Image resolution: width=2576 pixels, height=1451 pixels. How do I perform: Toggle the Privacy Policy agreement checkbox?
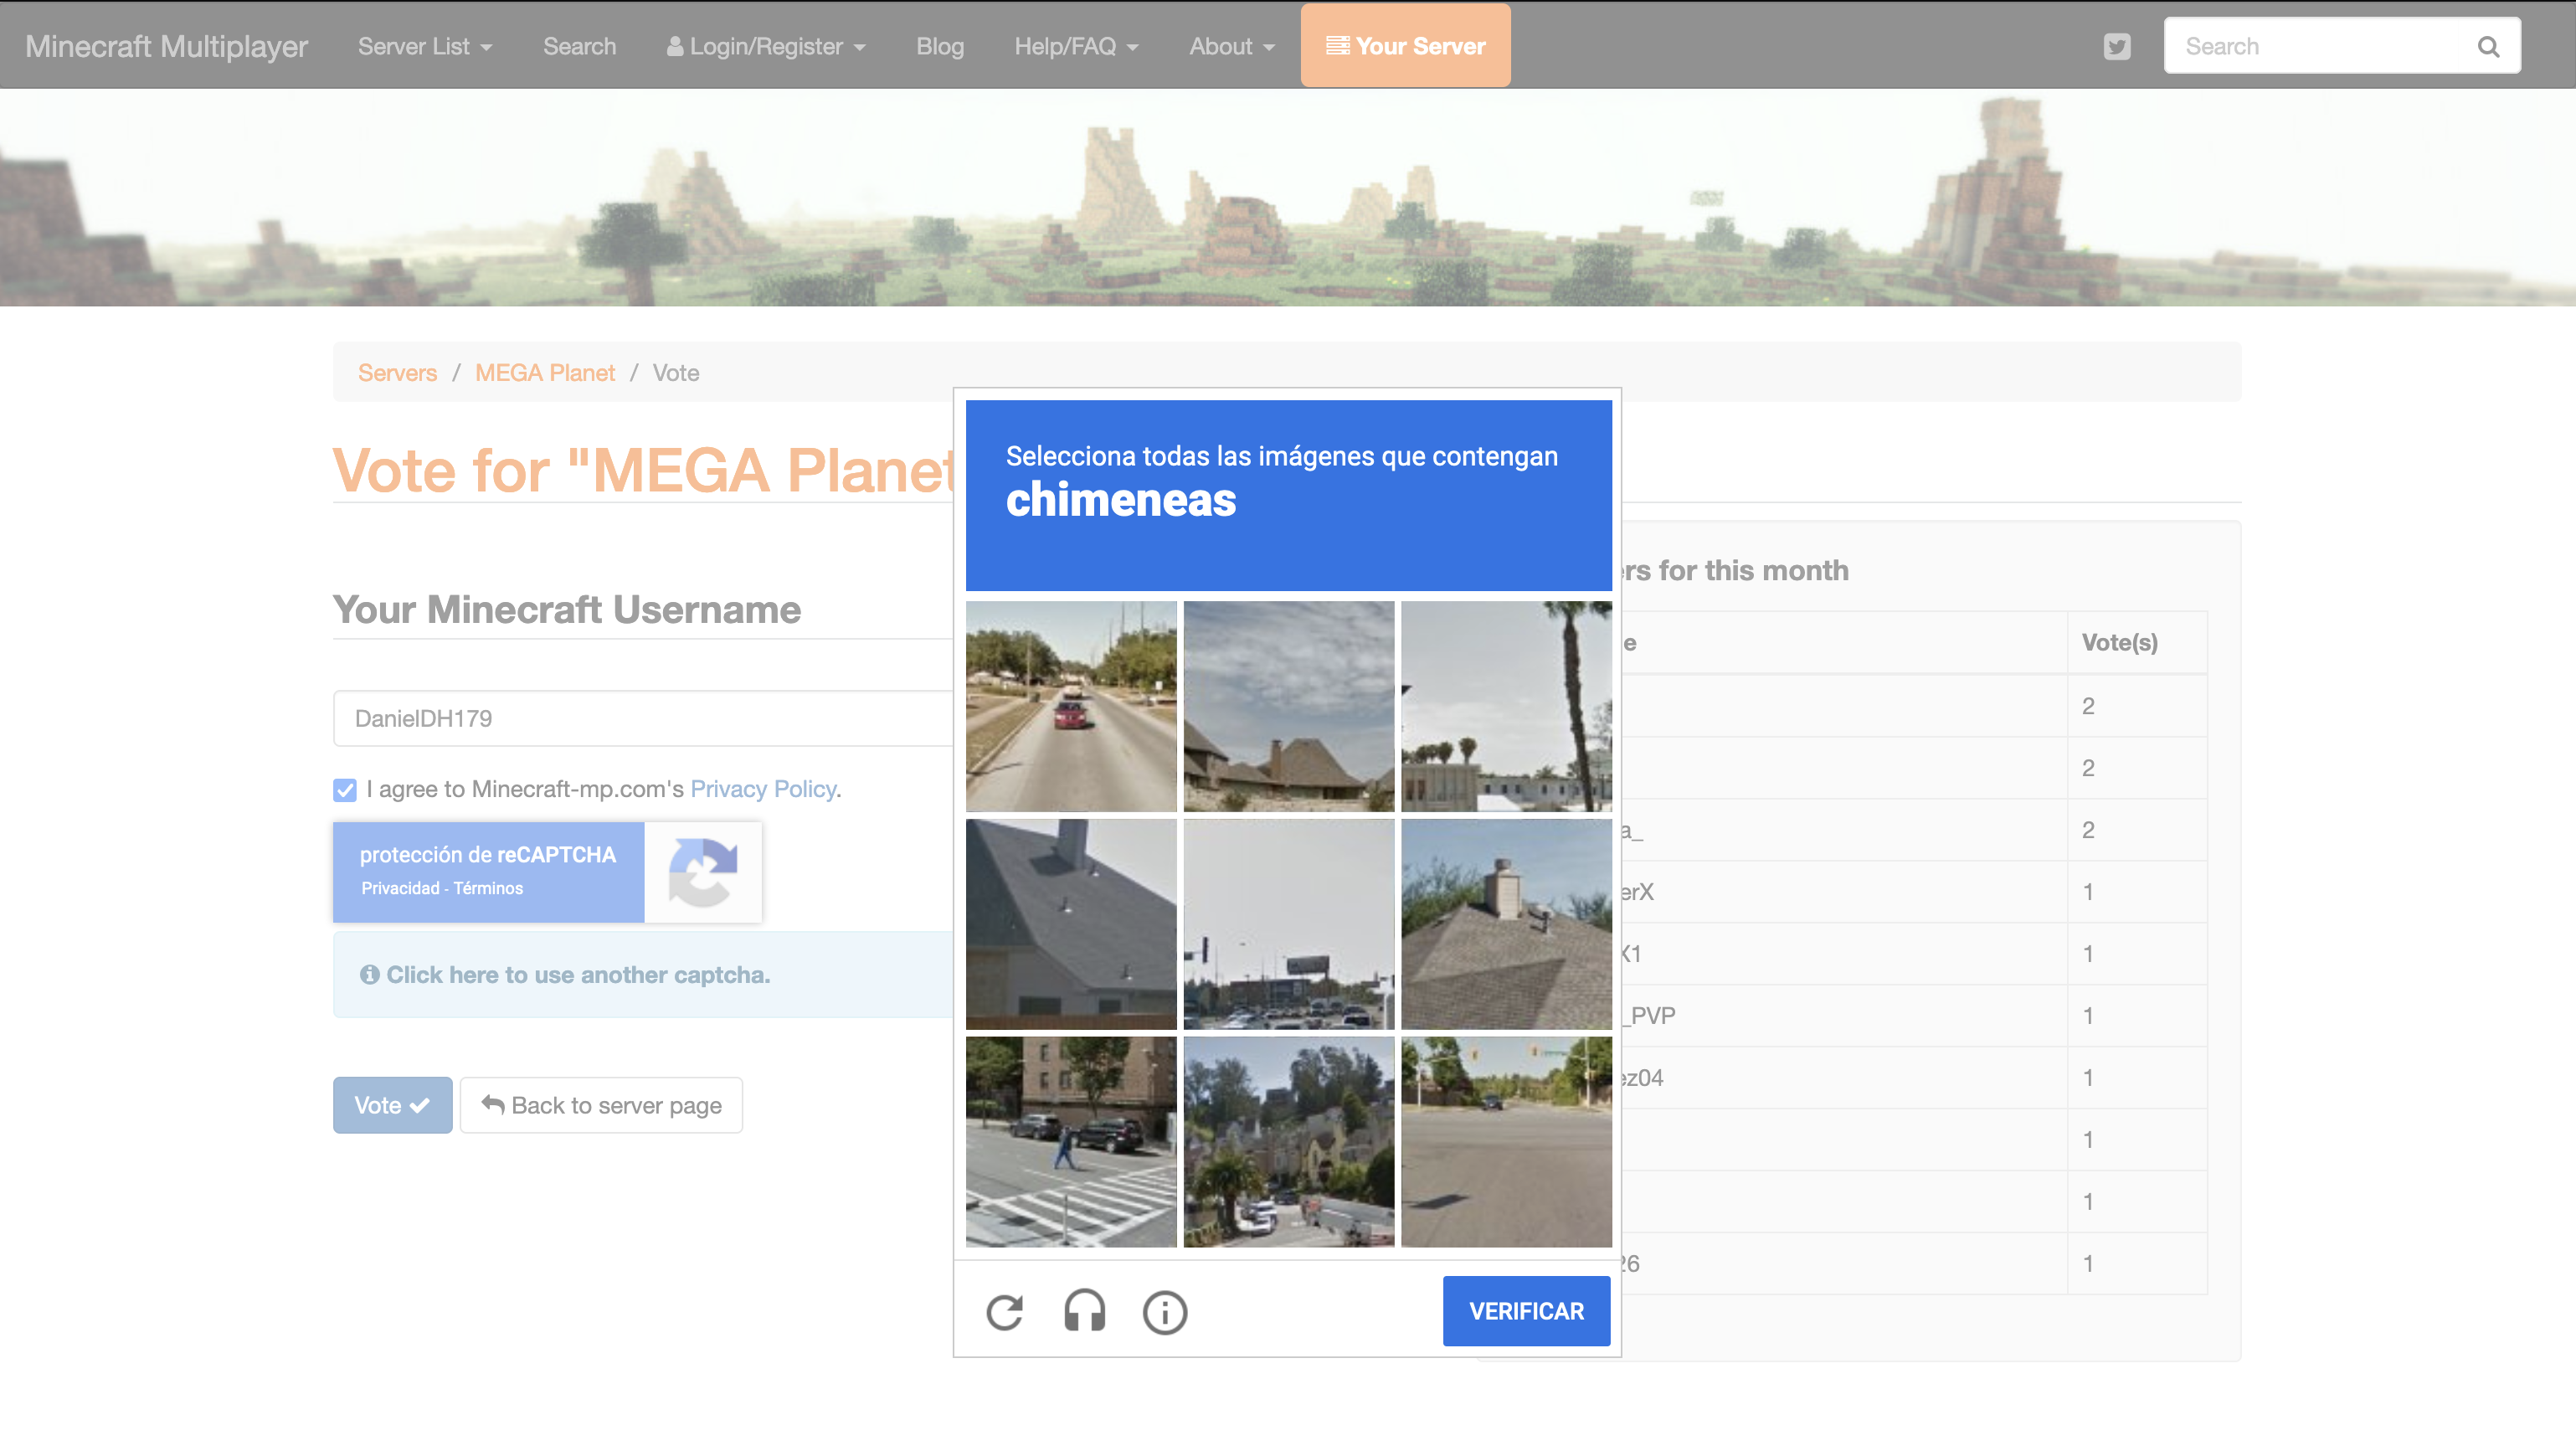345,790
